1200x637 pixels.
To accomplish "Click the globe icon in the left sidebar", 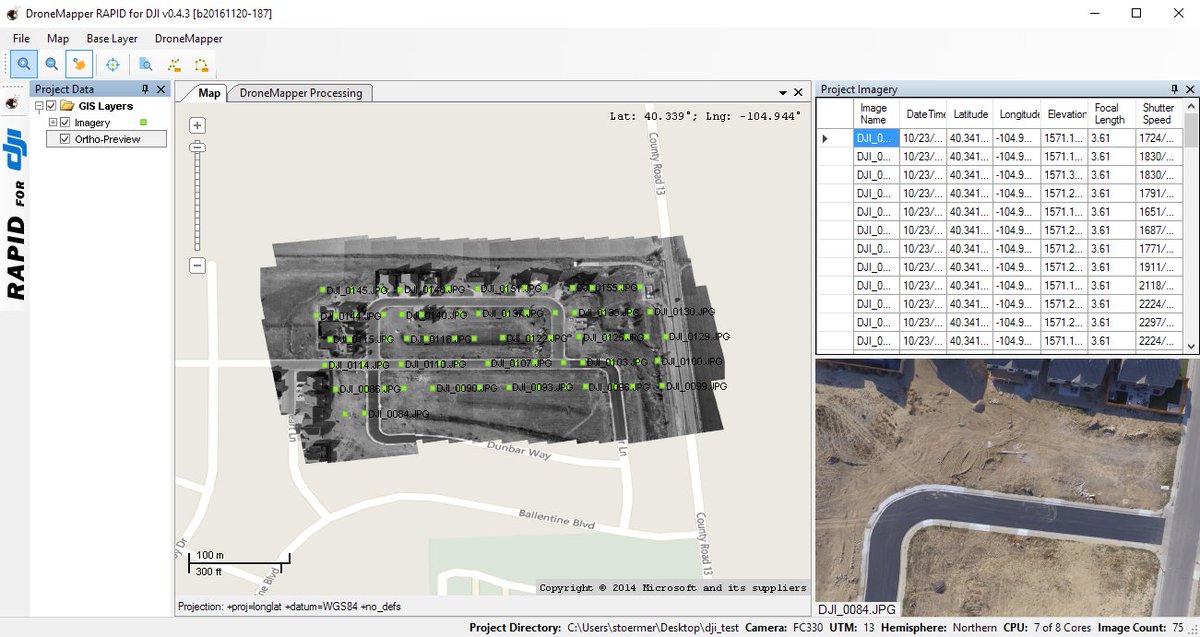I will [x=11, y=103].
